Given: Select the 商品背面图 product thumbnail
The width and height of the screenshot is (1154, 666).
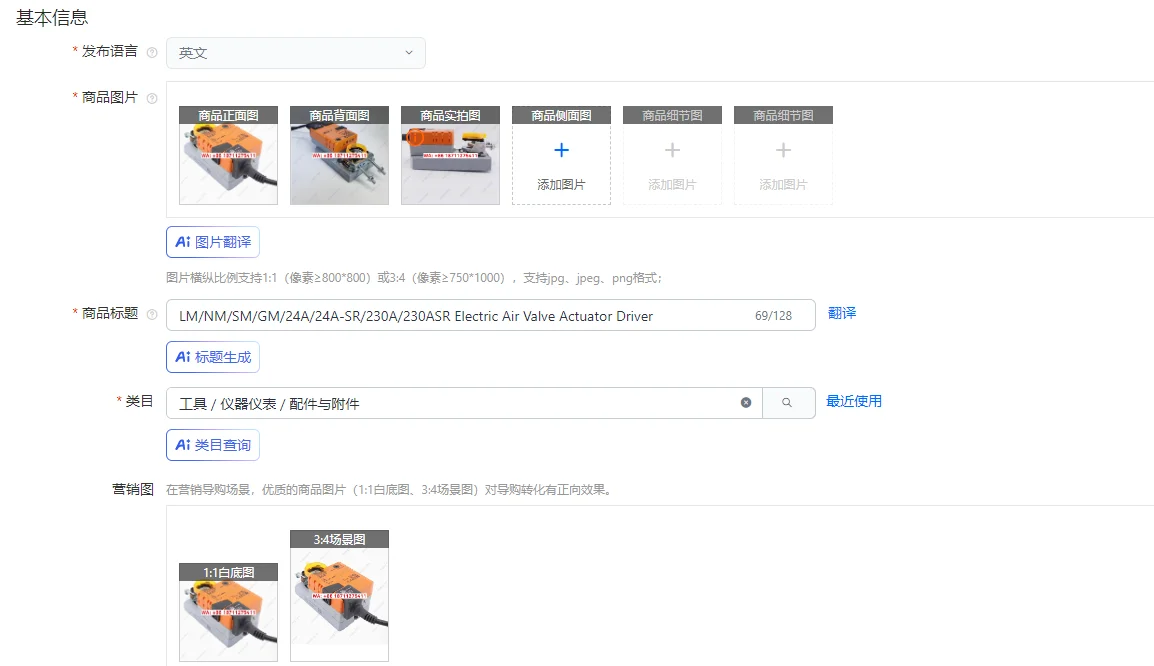Looking at the screenshot, I should tap(339, 155).
